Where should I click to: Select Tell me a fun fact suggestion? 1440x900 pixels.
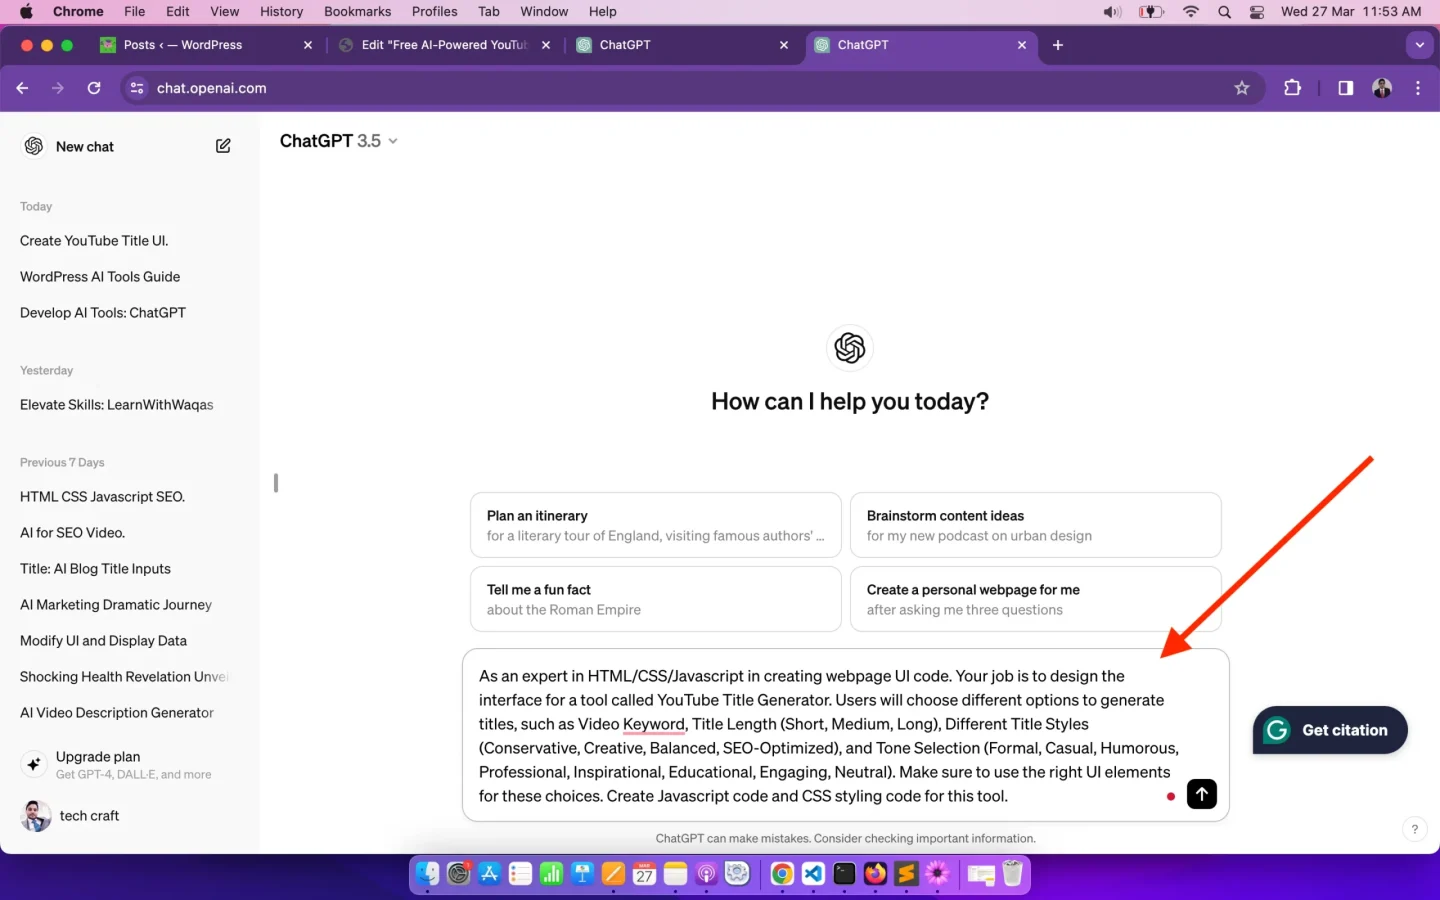[656, 599]
